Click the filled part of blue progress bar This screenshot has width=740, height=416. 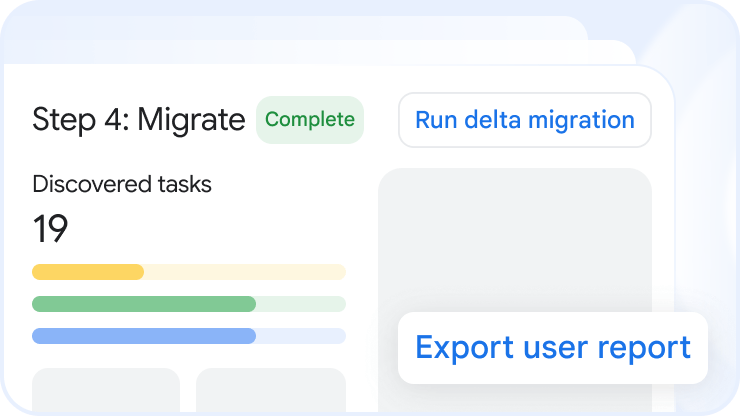(x=144, y=336)
